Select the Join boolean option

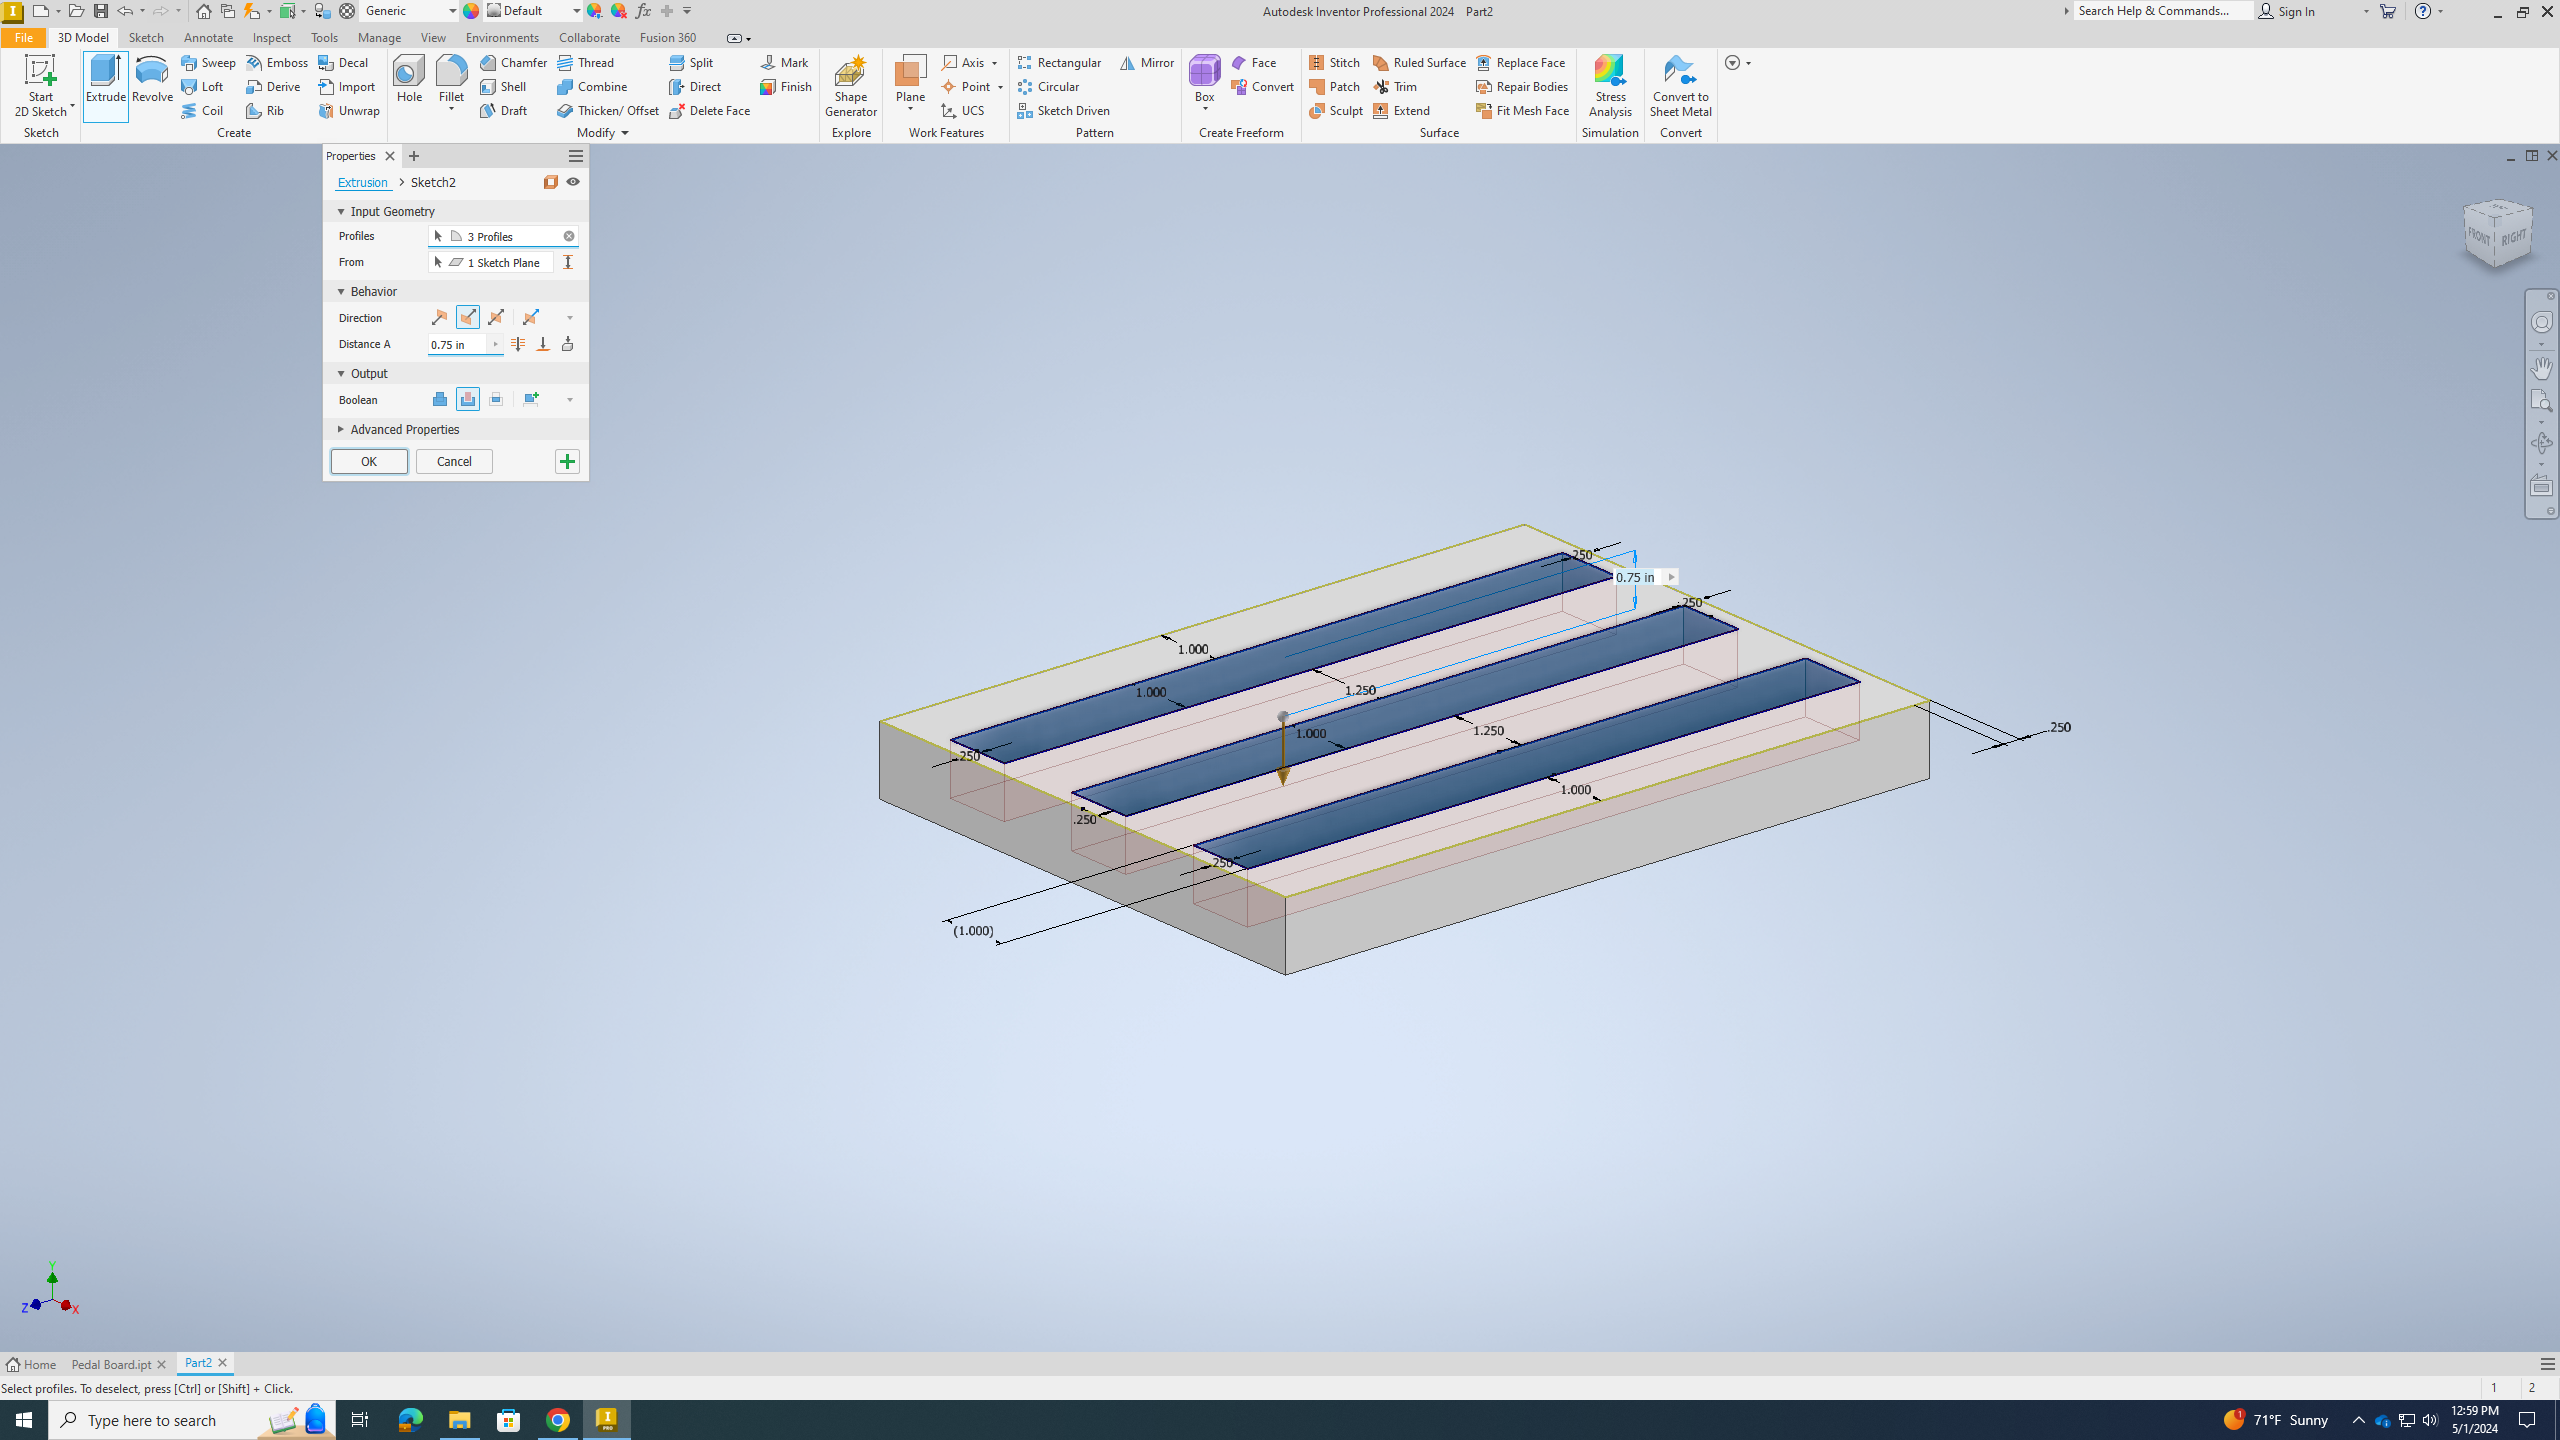click(439, 400)
